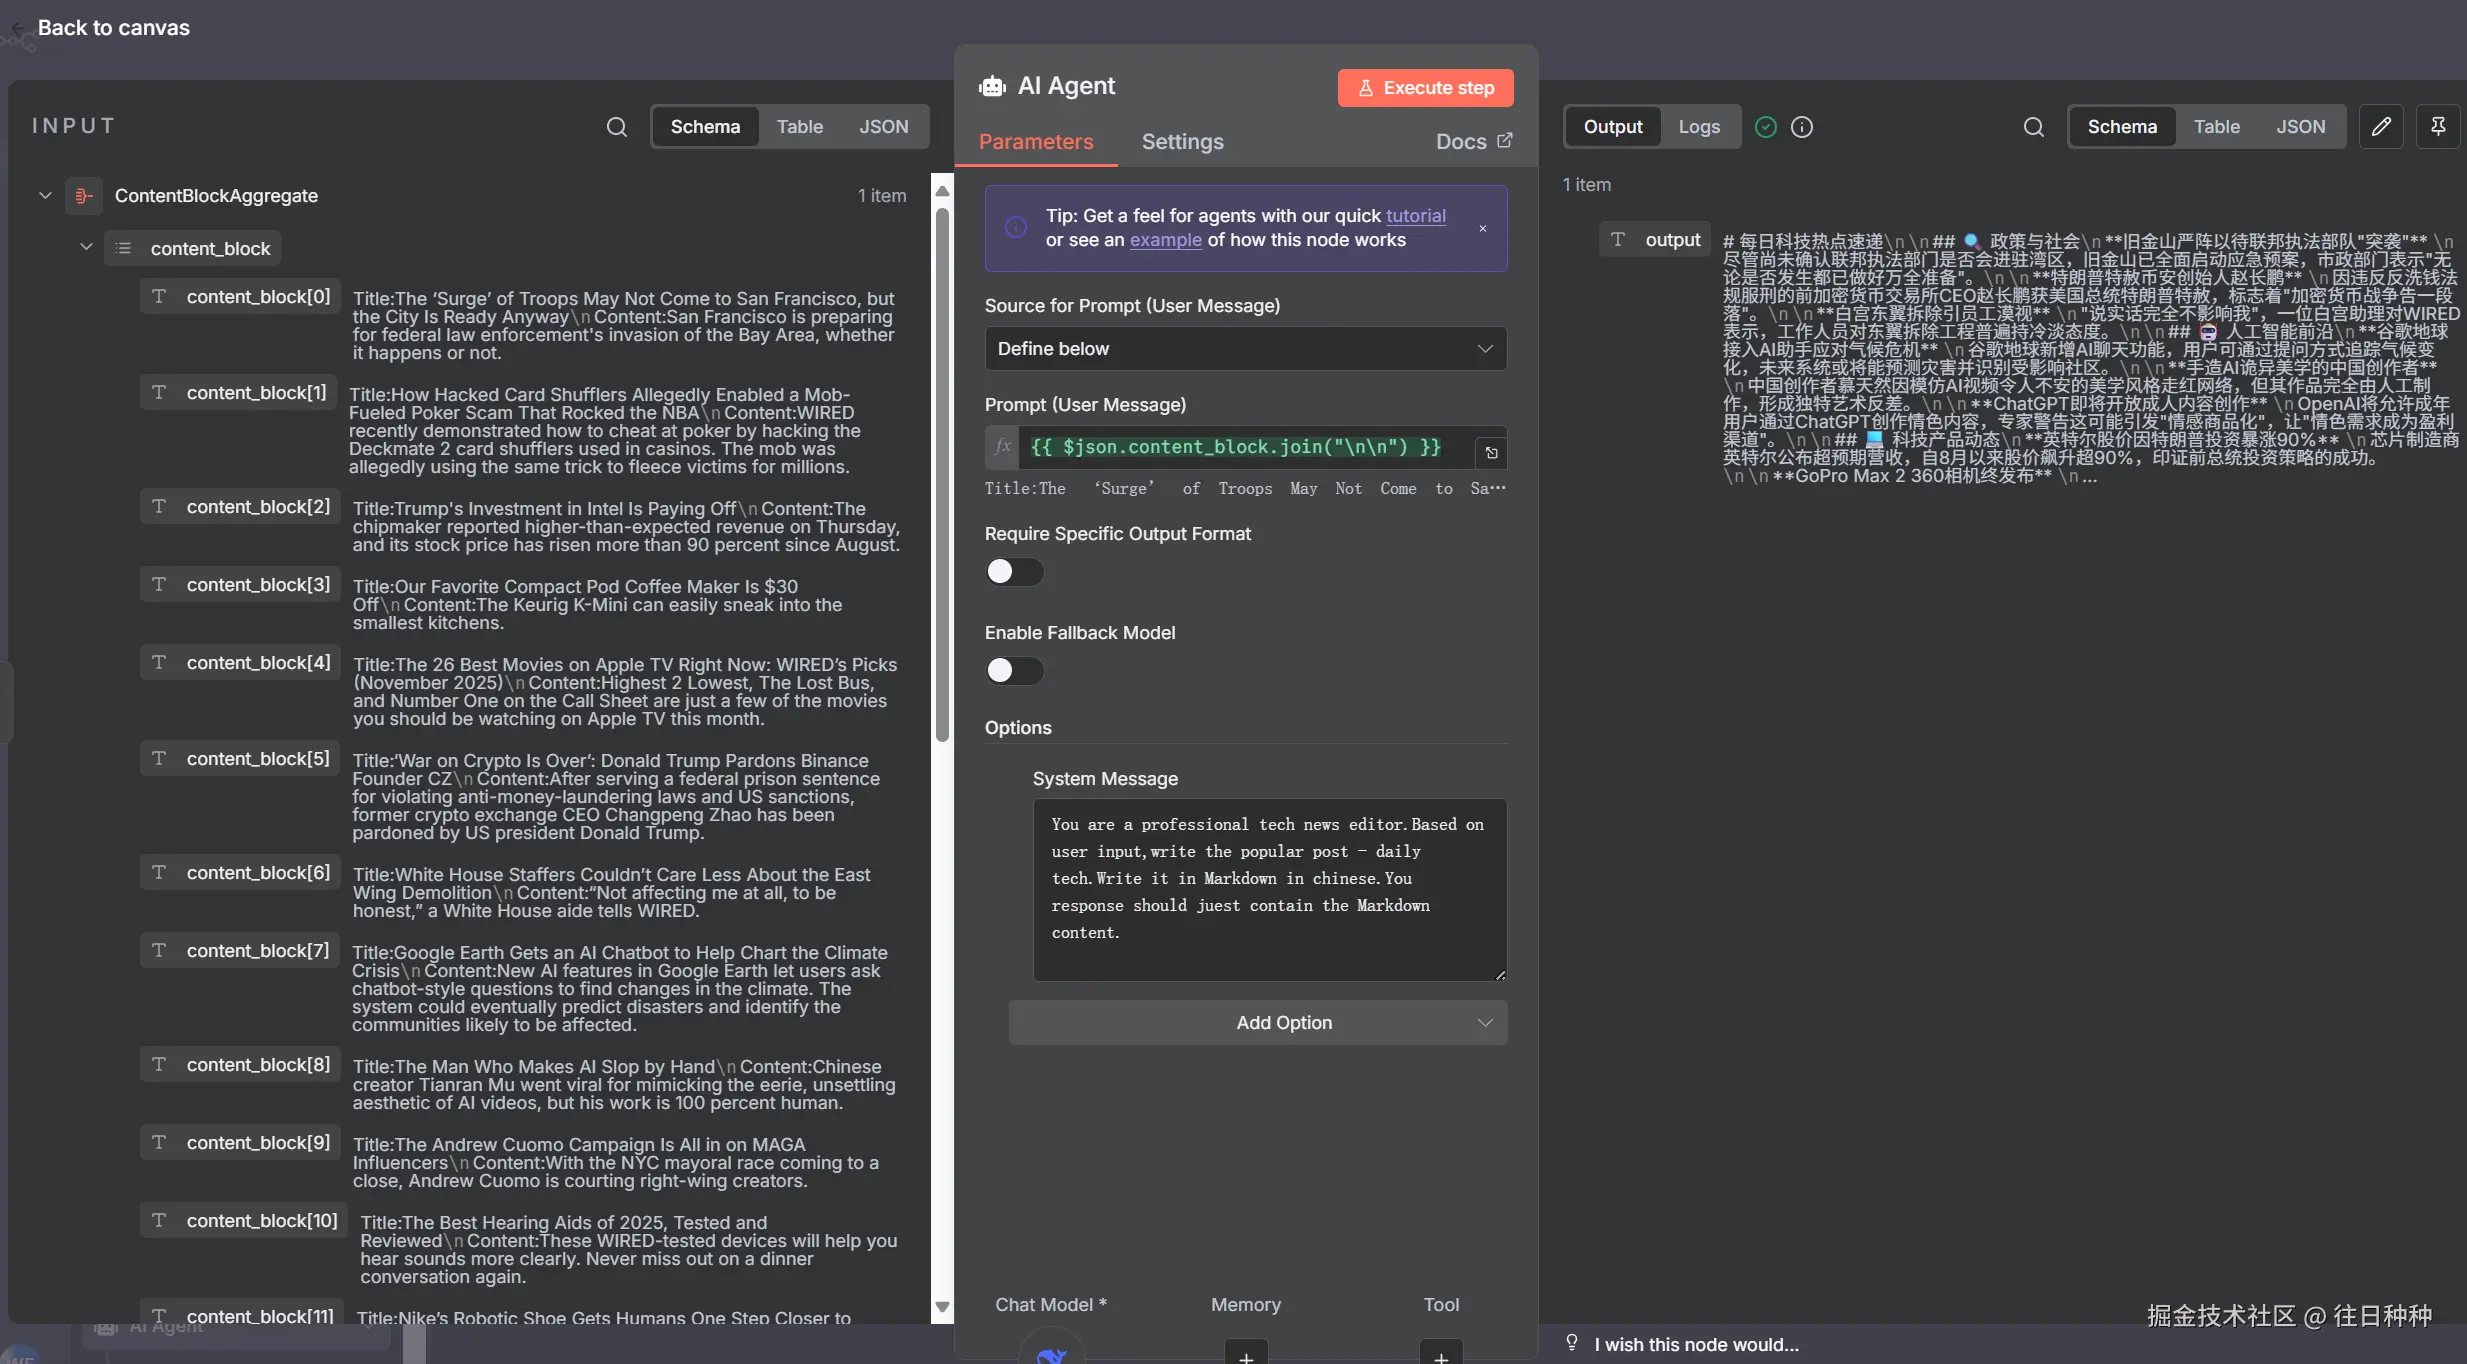Image resolution: width=2467 pixels, height=1364 pixels.
Task: Close the agents tutorial tip
Action: (1483, 229)
